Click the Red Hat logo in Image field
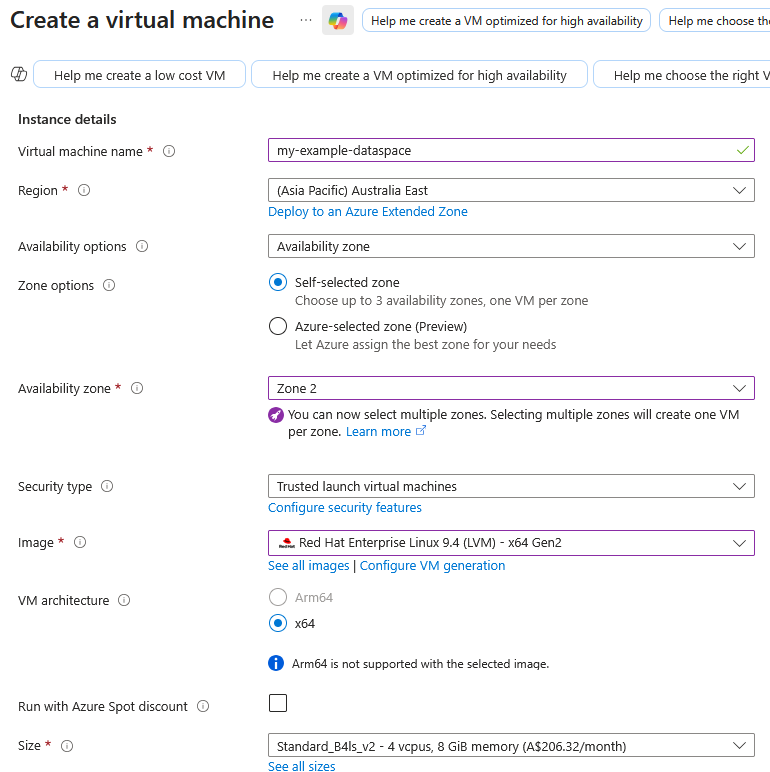770x772 pixels. pyautogui.click(x=287, y=543)
